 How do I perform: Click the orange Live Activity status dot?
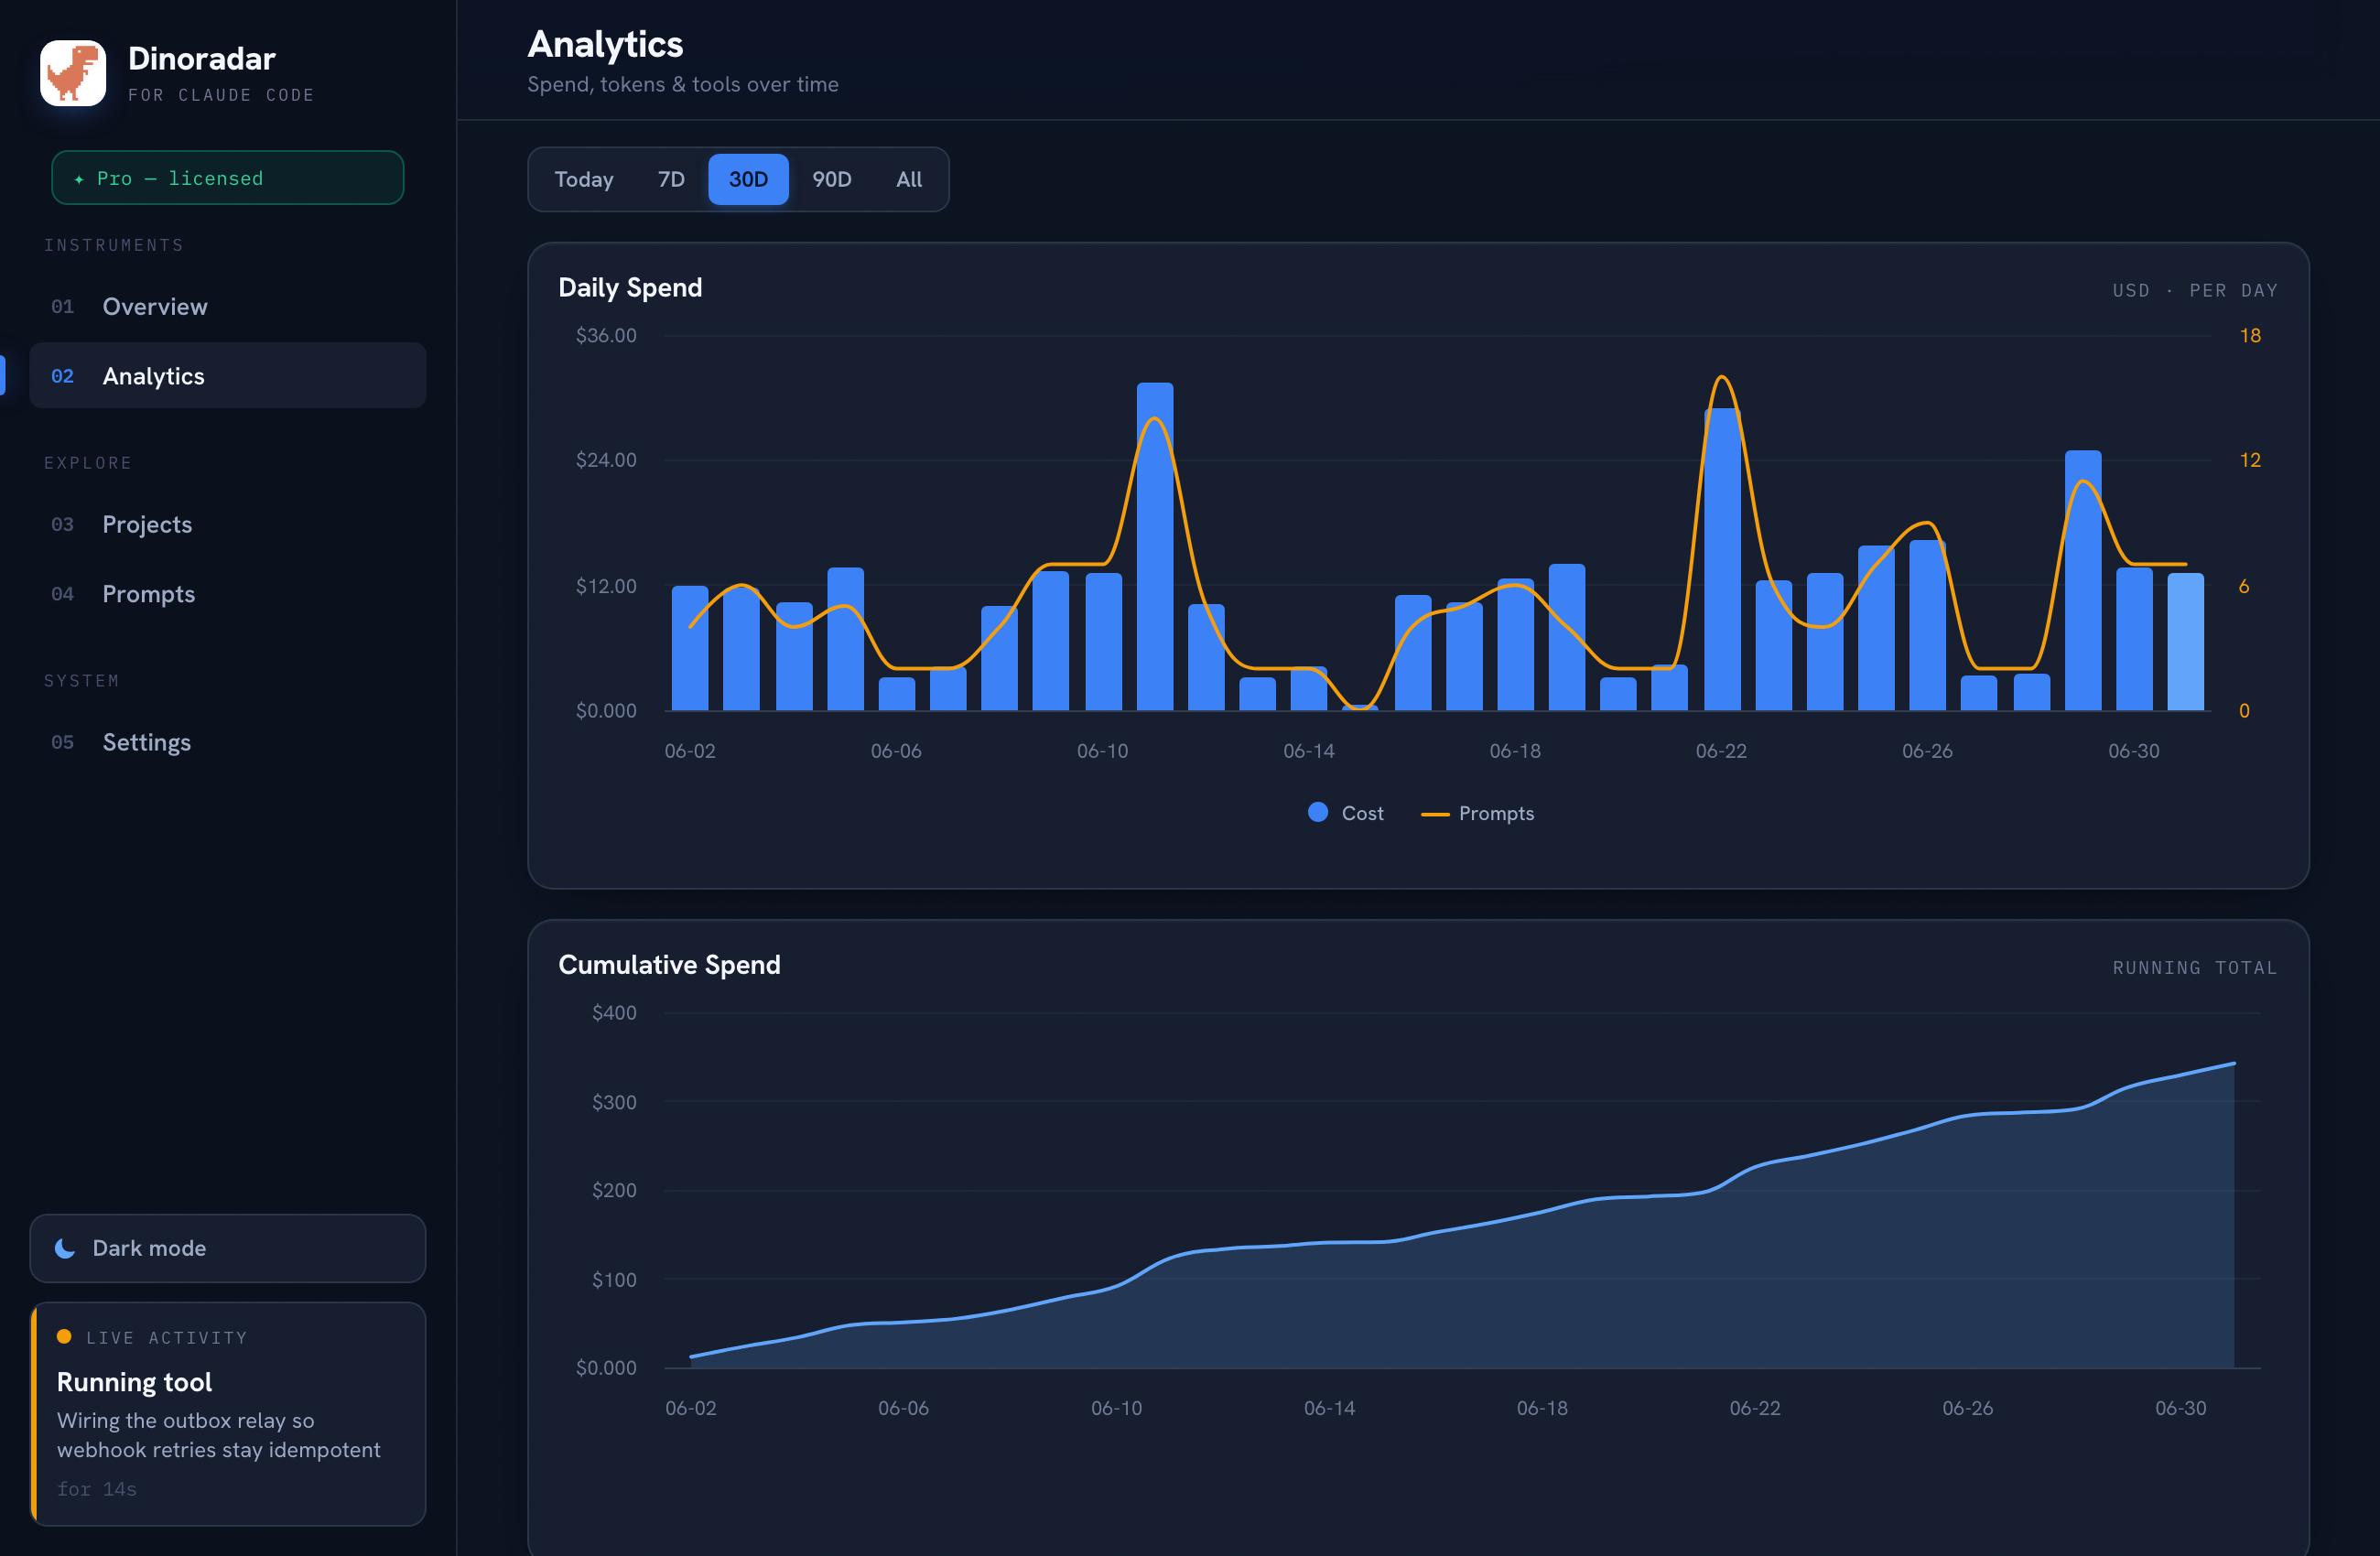pyautogui.click(x=64, y=1336)
